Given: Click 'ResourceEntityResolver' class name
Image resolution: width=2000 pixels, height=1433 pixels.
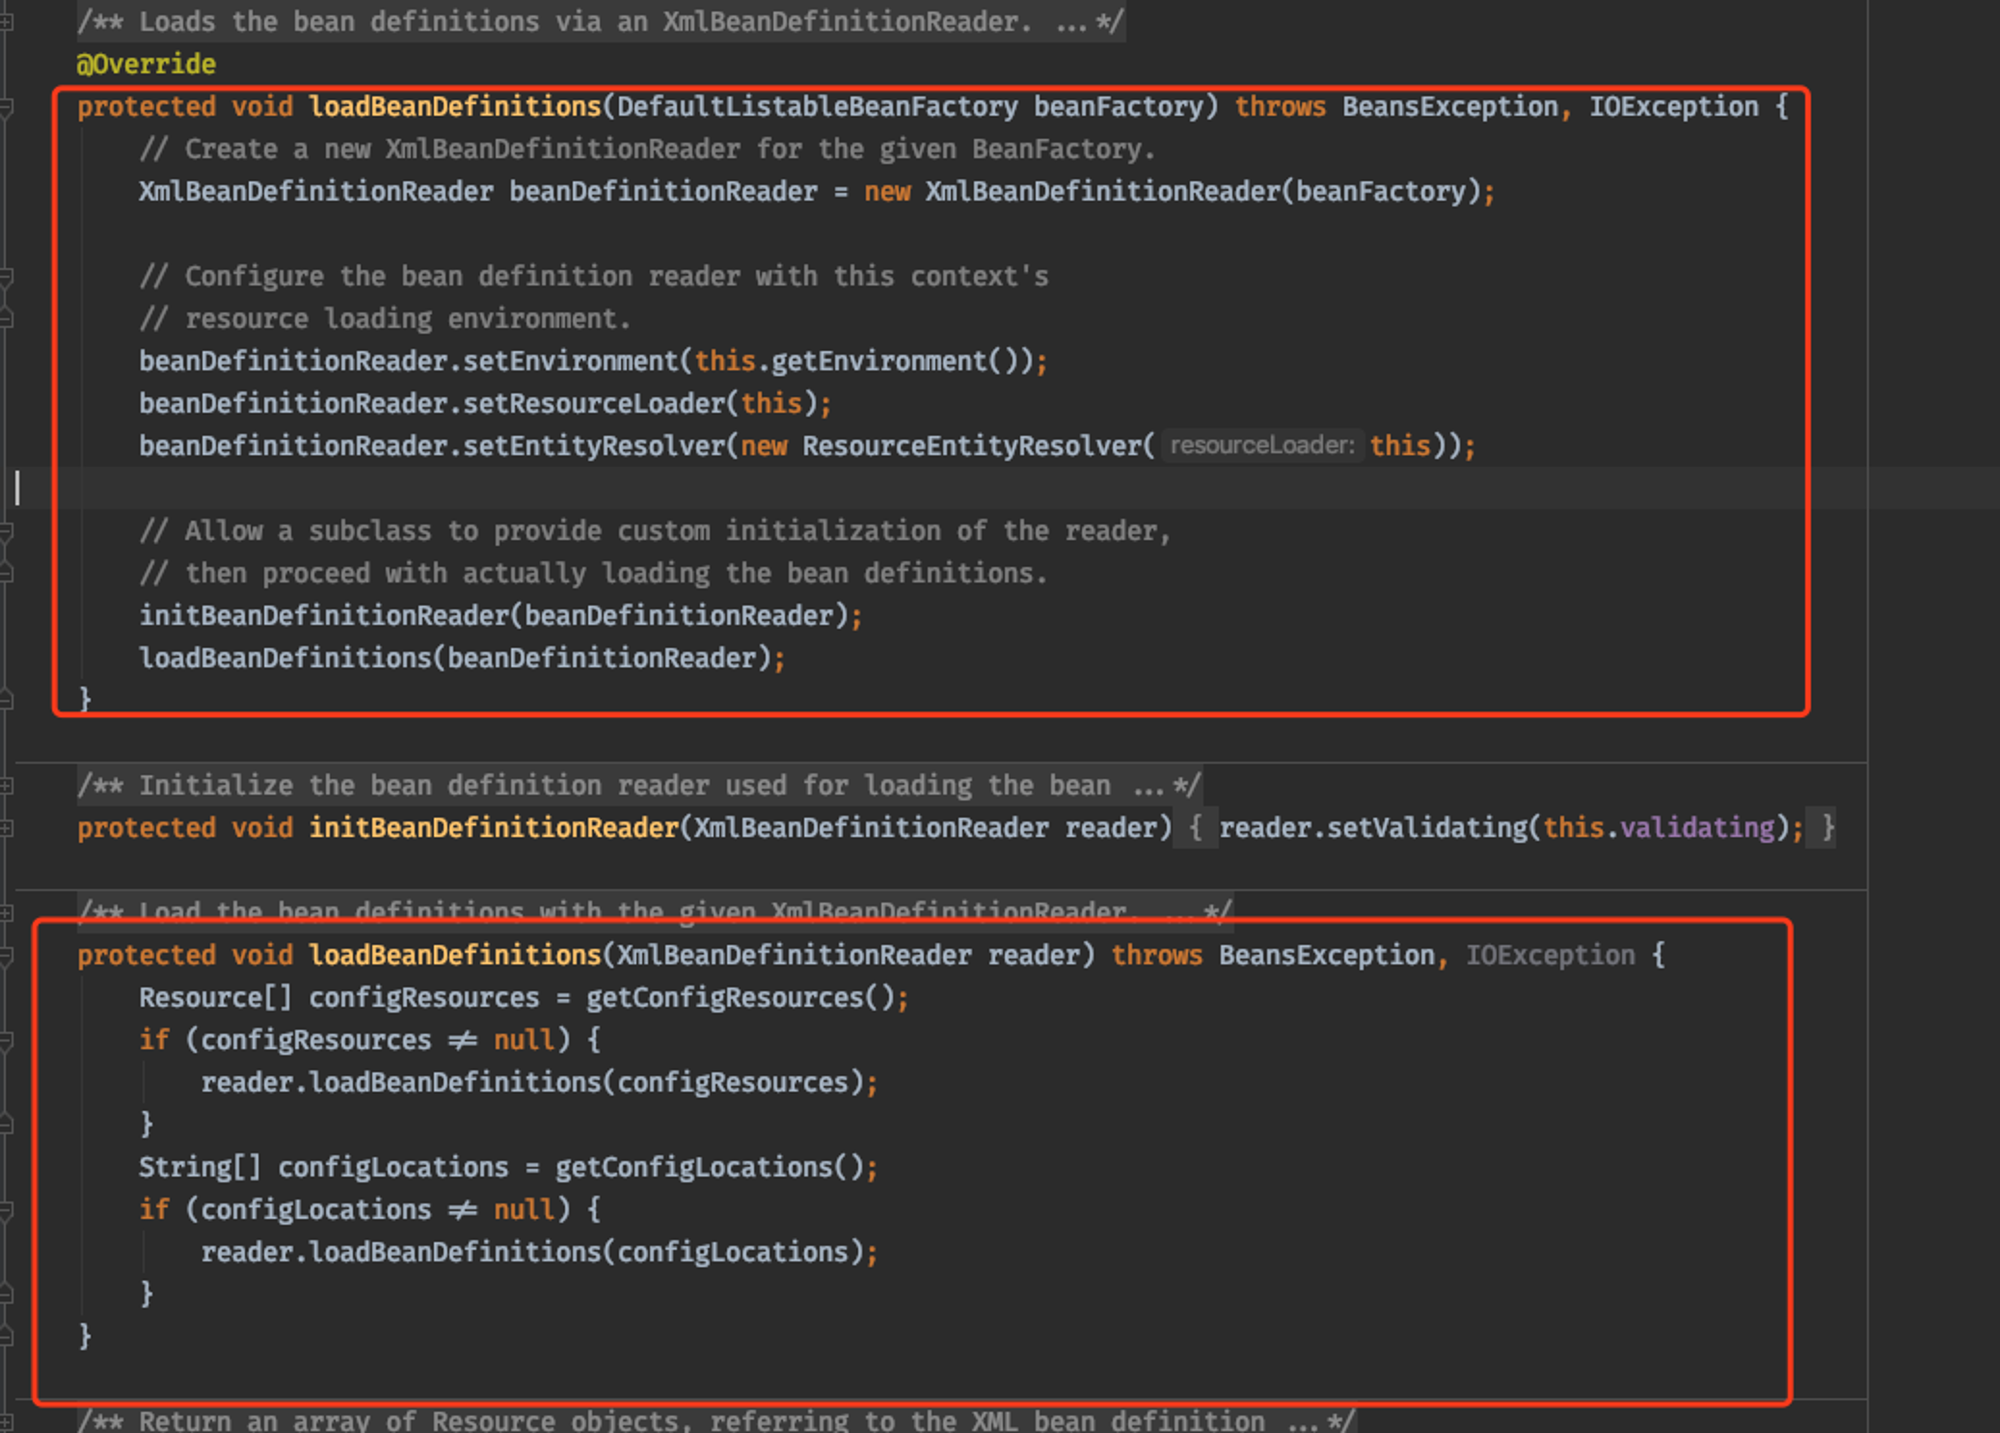Looking at the screenshot, I should [x=971, y=446].
